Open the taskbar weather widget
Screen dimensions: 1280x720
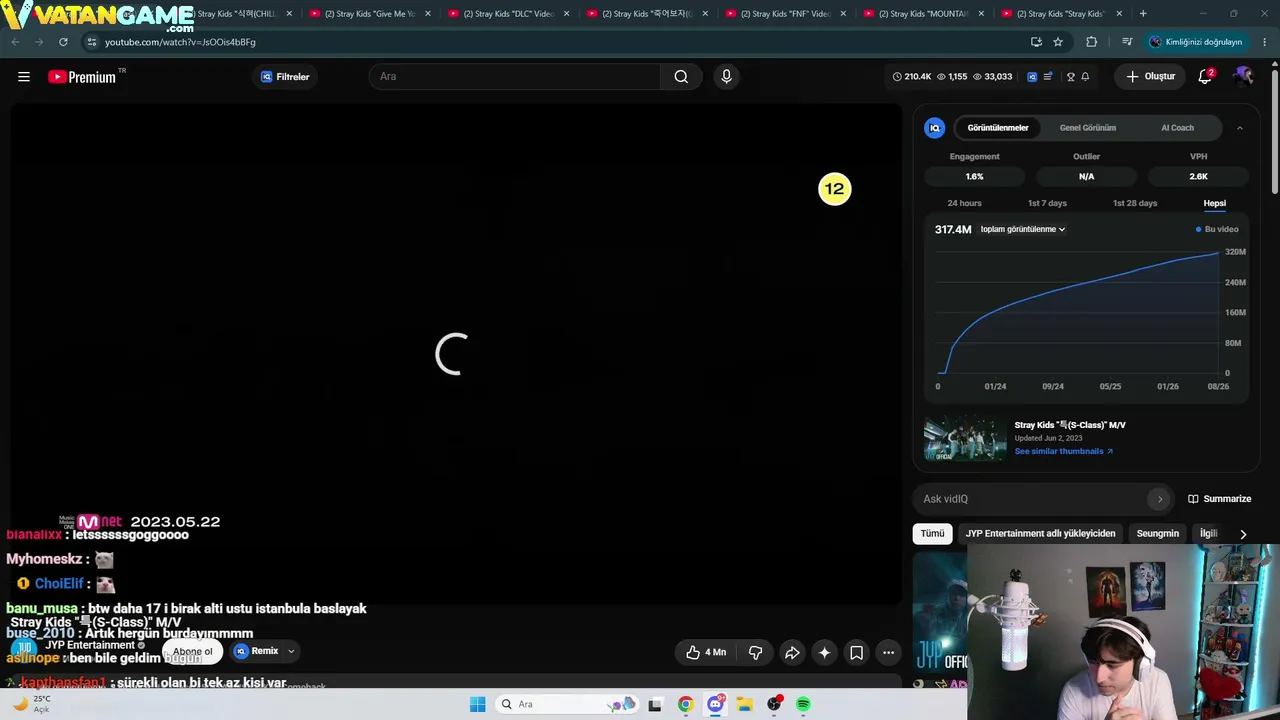32,704
